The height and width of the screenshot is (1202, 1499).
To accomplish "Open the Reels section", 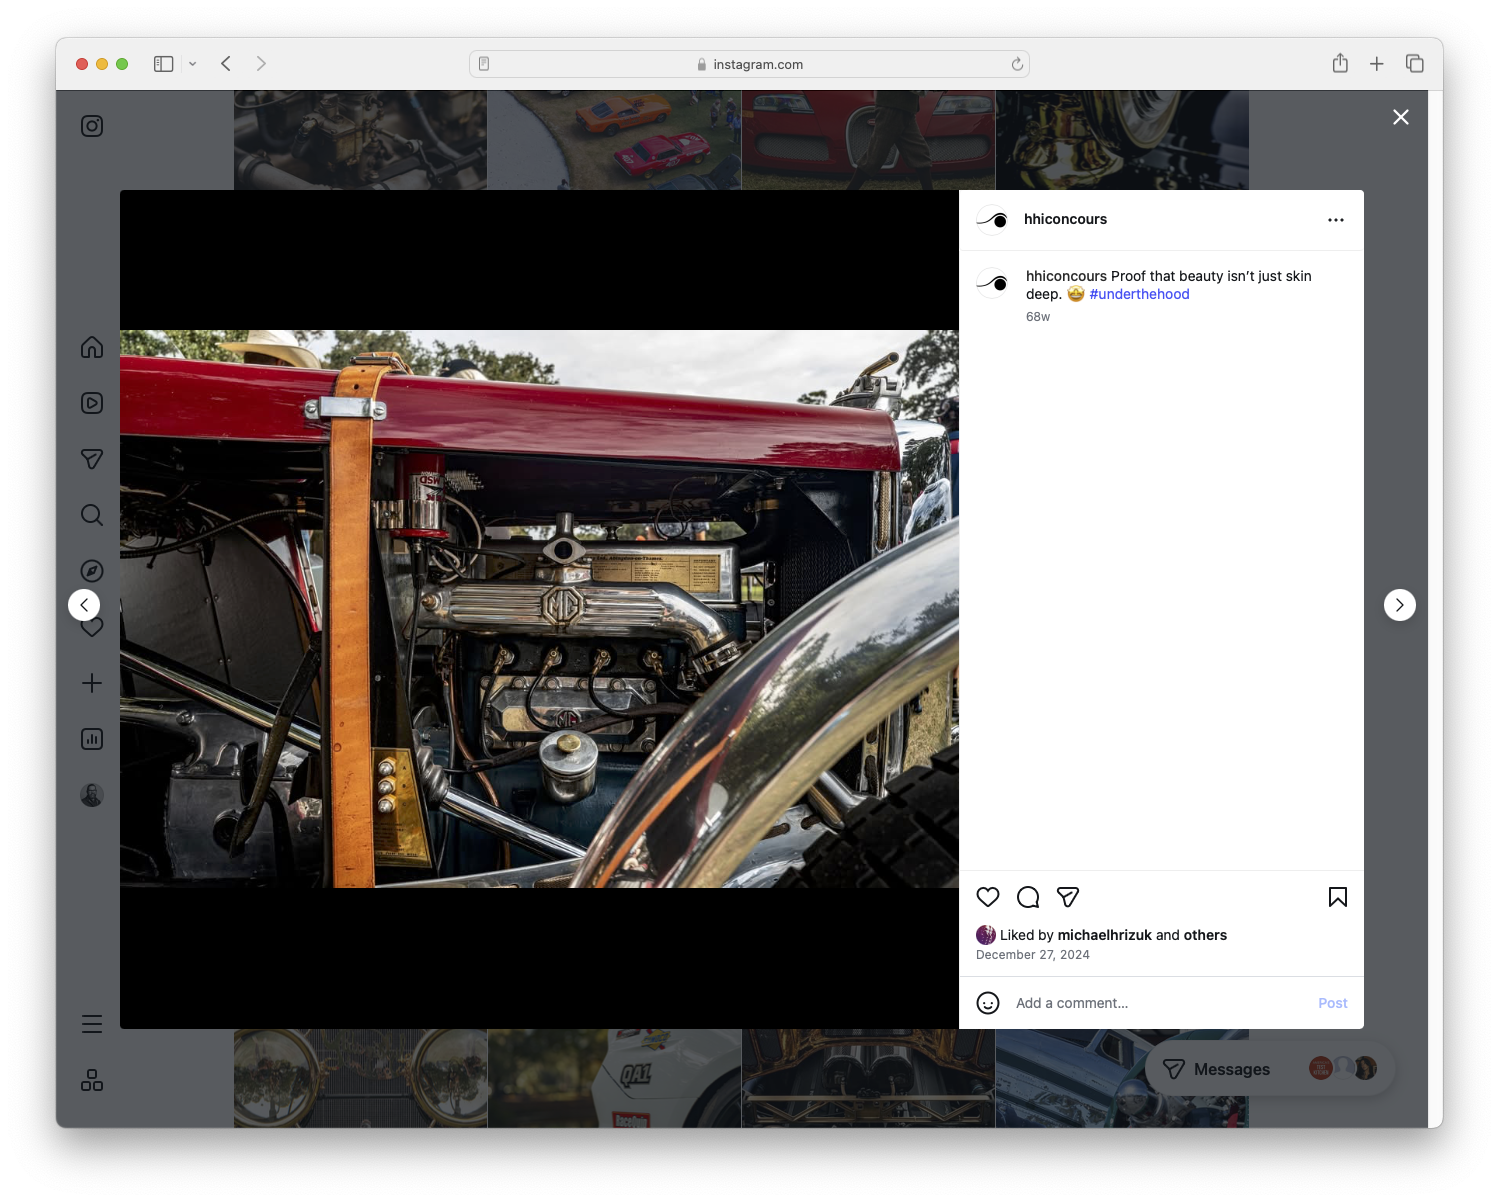I will coord(91,403).
